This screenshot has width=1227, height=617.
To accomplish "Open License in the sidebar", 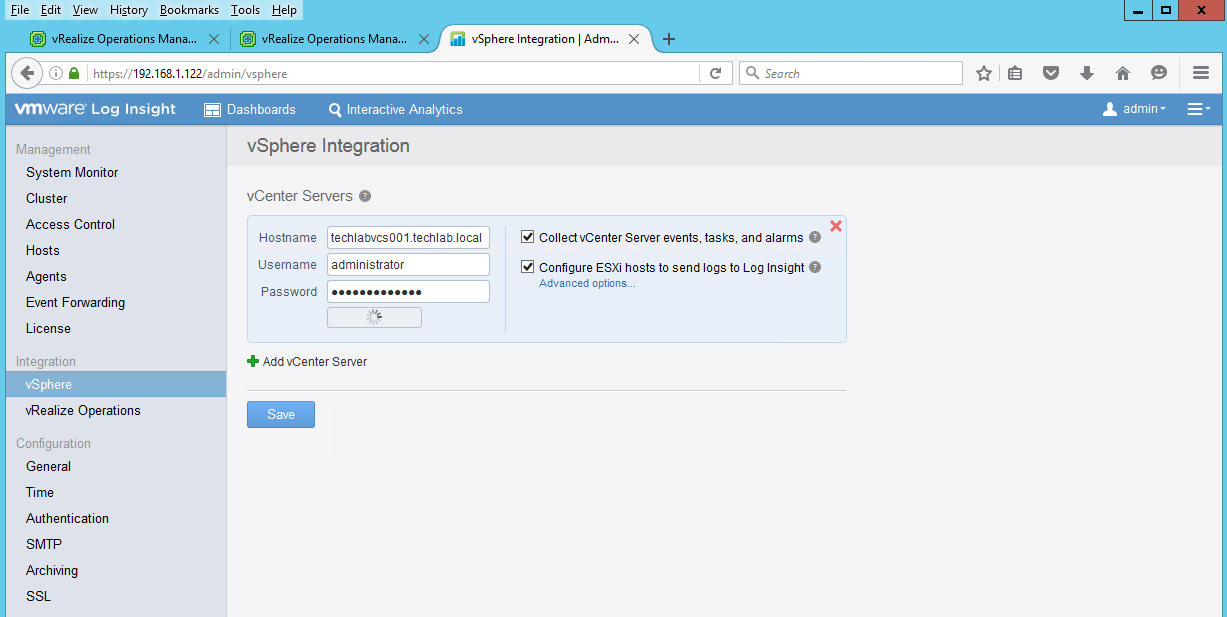I will [x=48, y=328].
